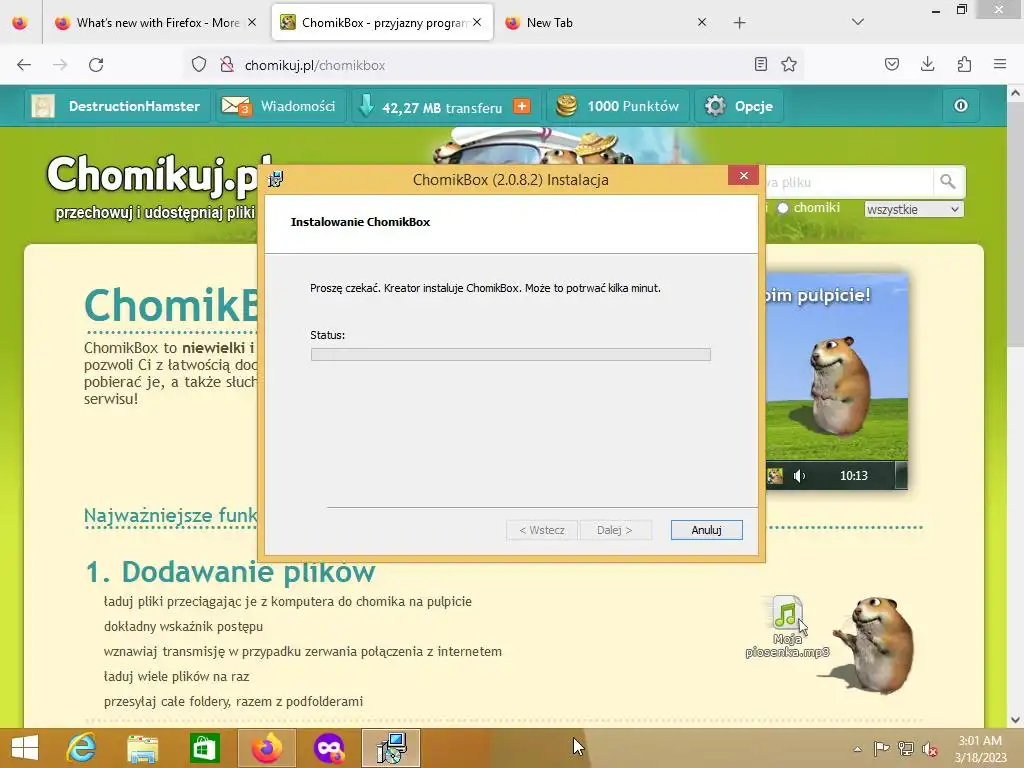Click the installation Status progress bar
1024x768 pixels.
coord(511,355)
